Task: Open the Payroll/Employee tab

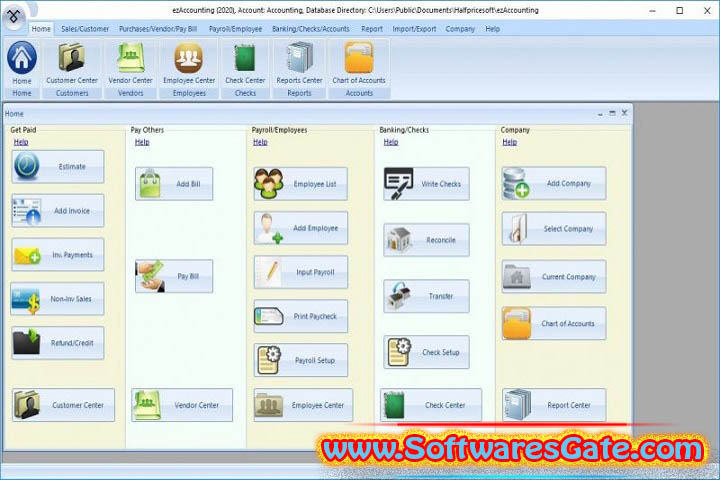Action: click(235, 29)
